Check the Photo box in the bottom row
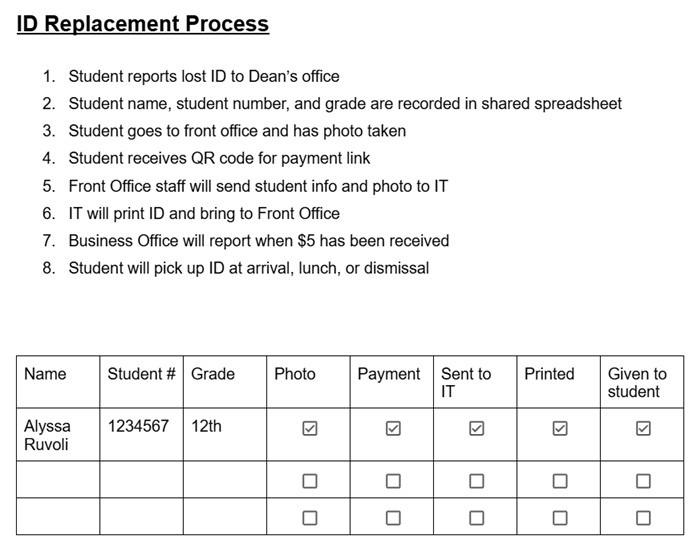697x548 pixels. pyautogui.click(x=310, y=517)
